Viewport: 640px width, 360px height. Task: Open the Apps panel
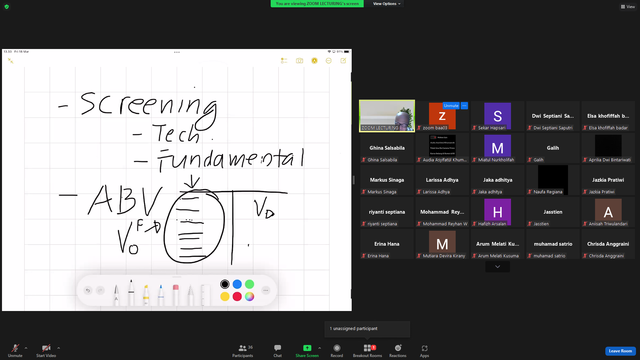point(424,350)
